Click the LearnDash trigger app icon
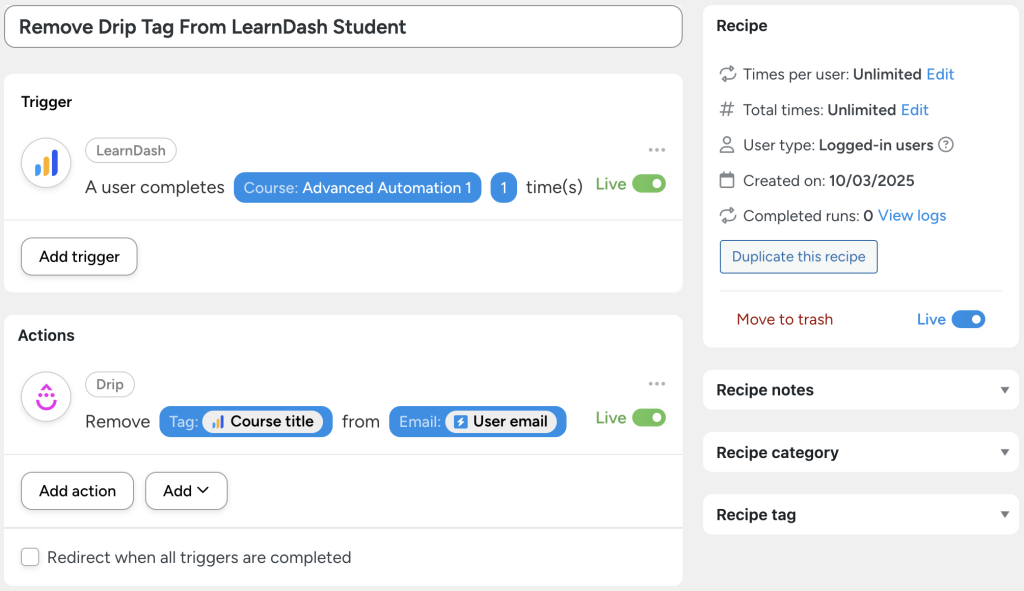1024x591 pixels. point(44,162)
